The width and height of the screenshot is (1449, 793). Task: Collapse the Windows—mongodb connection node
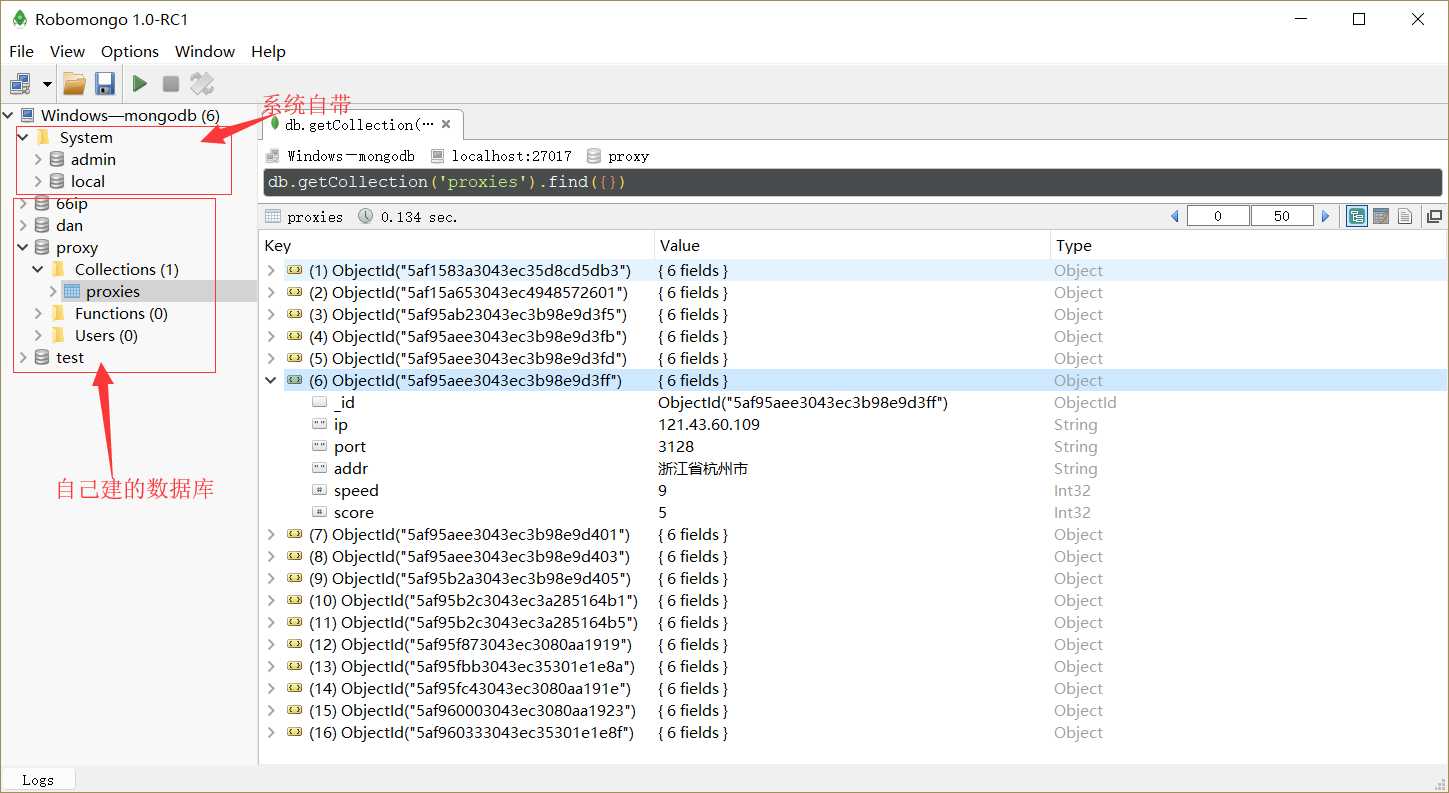[8, 116]
